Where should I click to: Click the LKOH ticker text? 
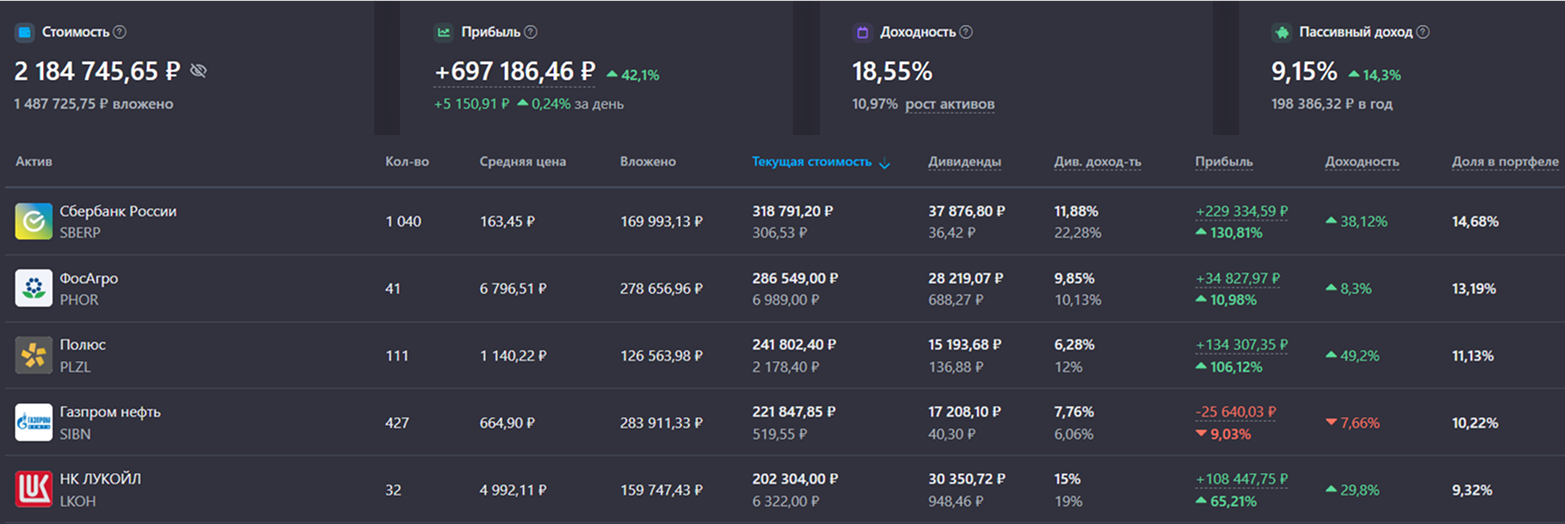pos(78,501)
